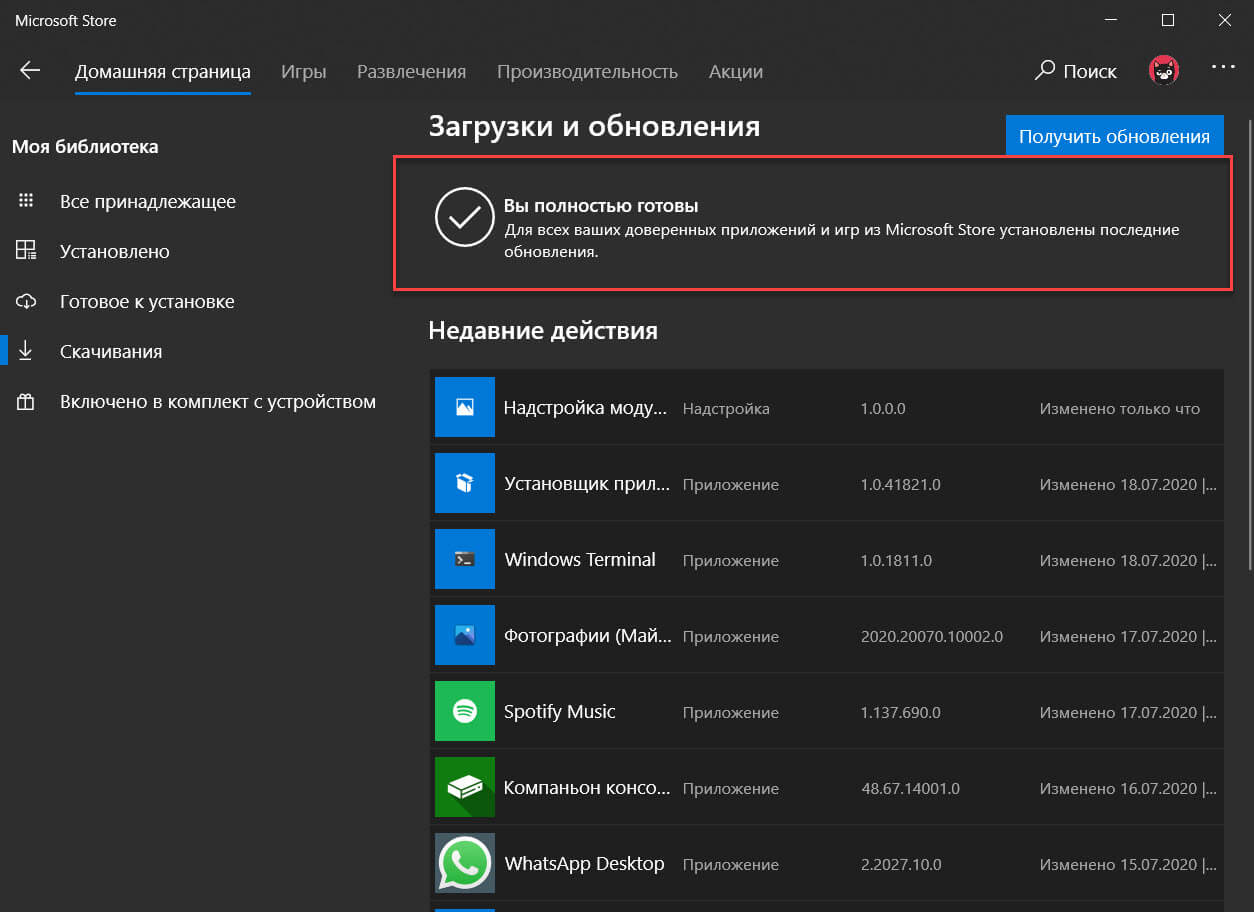Click the Поиск search label

pyautogui.click(x=1090, y=71)
